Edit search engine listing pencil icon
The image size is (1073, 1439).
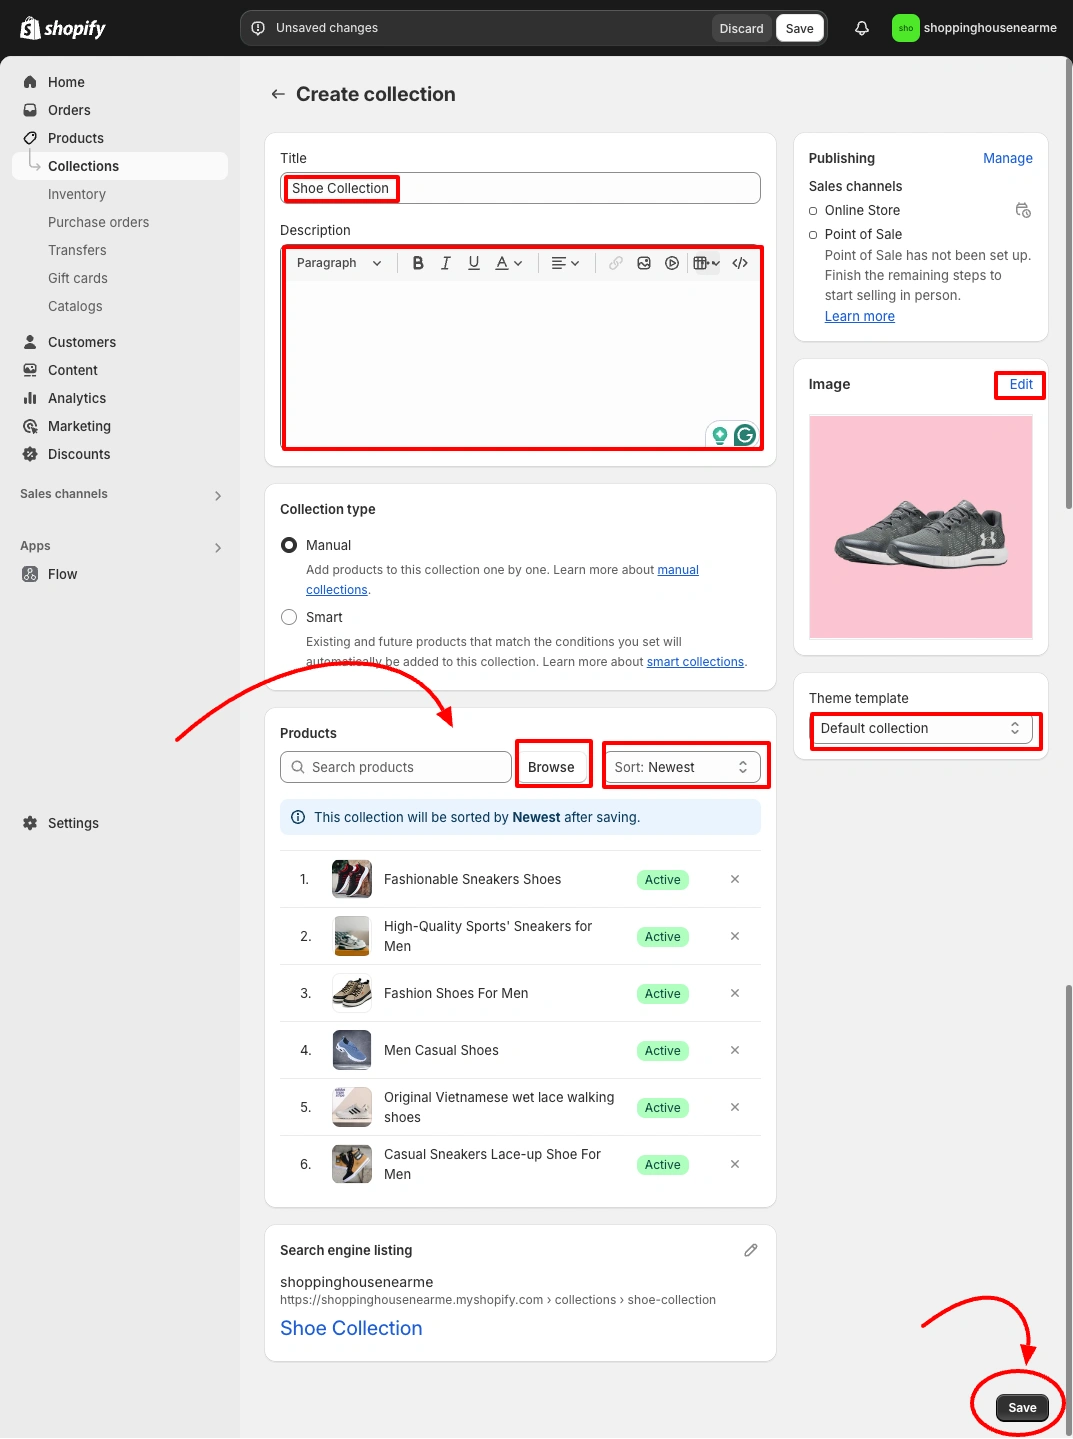(751, 1250)
